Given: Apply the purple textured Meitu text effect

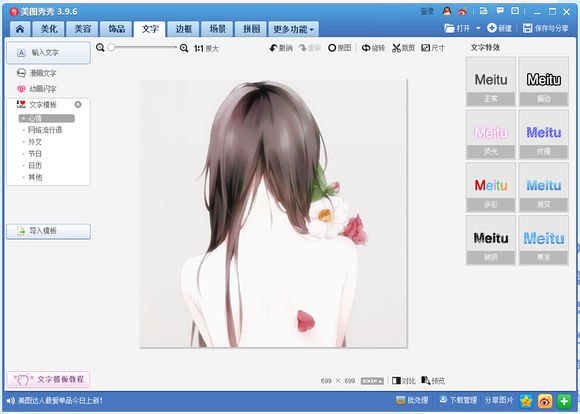Looking at the screenshot, I should click(544, 135).
